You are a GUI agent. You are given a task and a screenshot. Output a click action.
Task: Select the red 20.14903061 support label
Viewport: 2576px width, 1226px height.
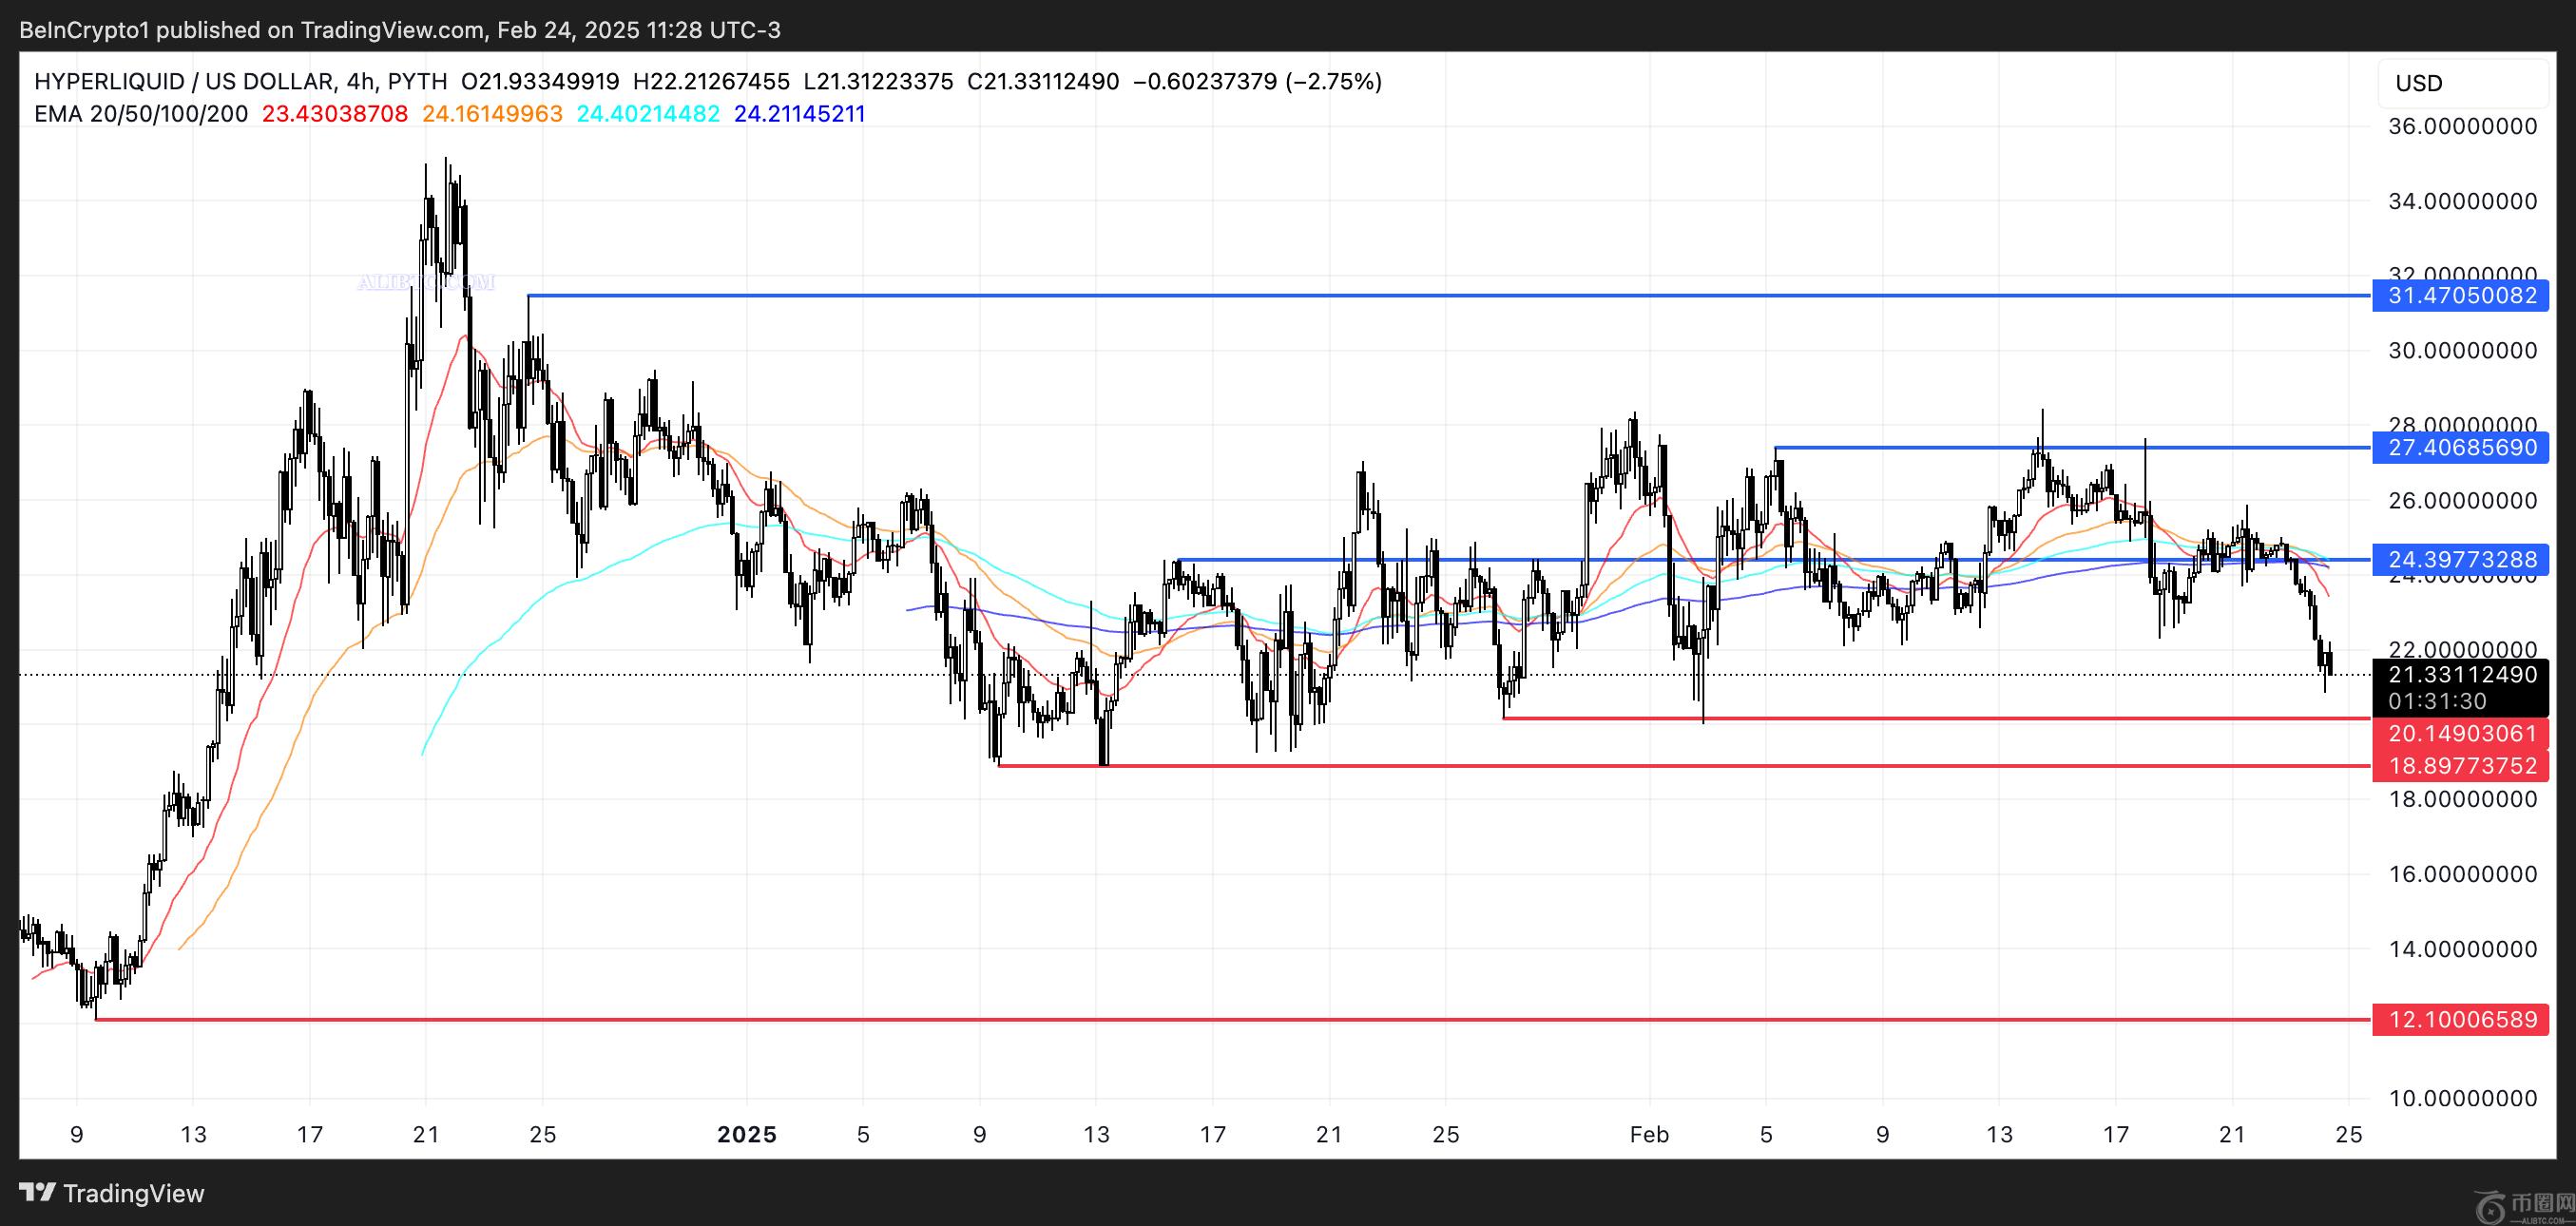(2461, 734)
